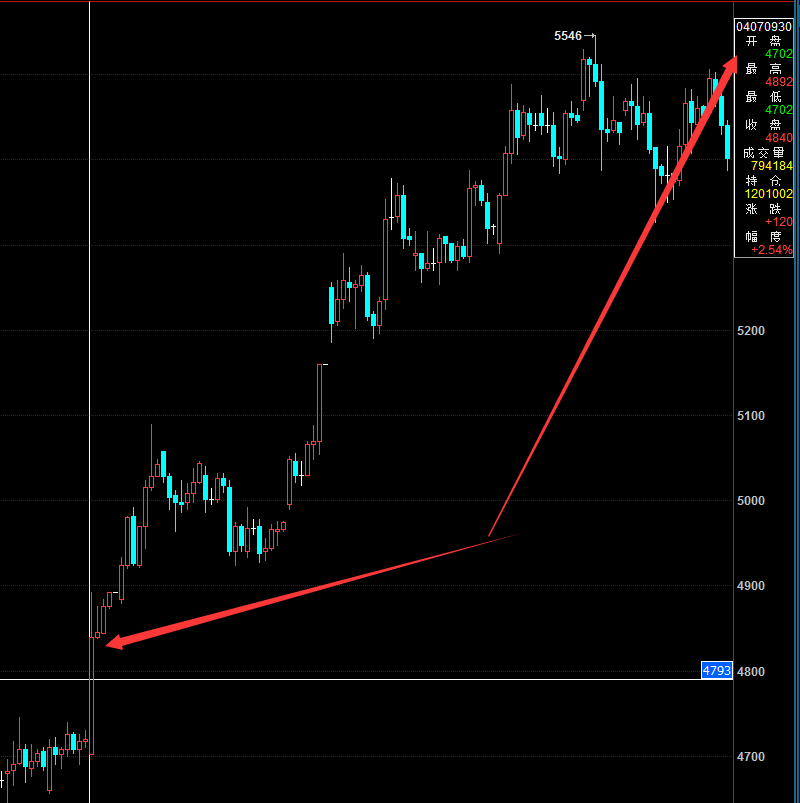This screenshot has width=800, height=803.
Task: Click the 最高 value 4892
Action: point(779,82)
